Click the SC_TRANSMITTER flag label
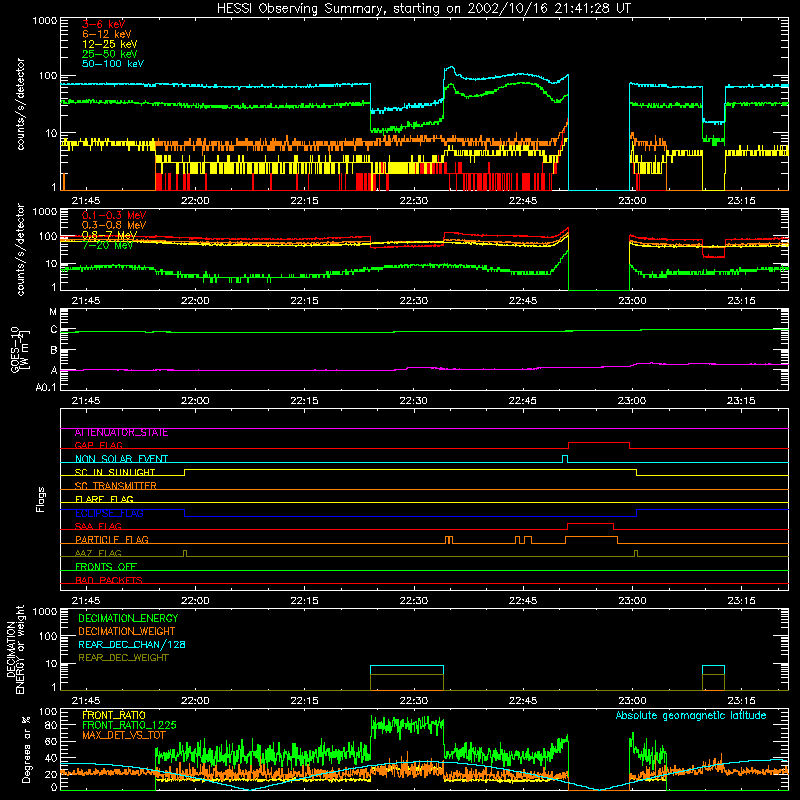Image resolution: width=800 pixels, height=800 pixels. click(116, 486)
